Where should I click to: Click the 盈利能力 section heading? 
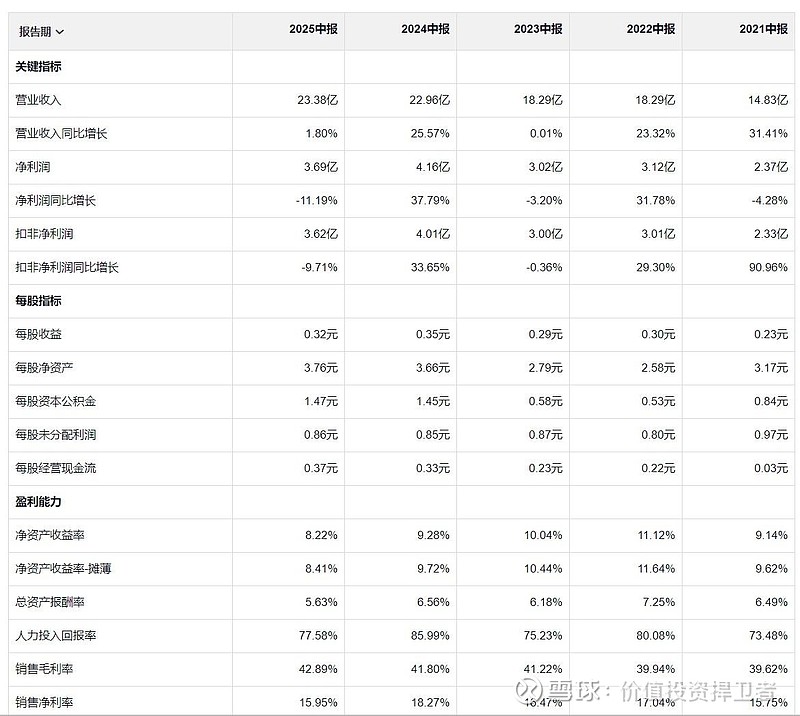(39, 501)
